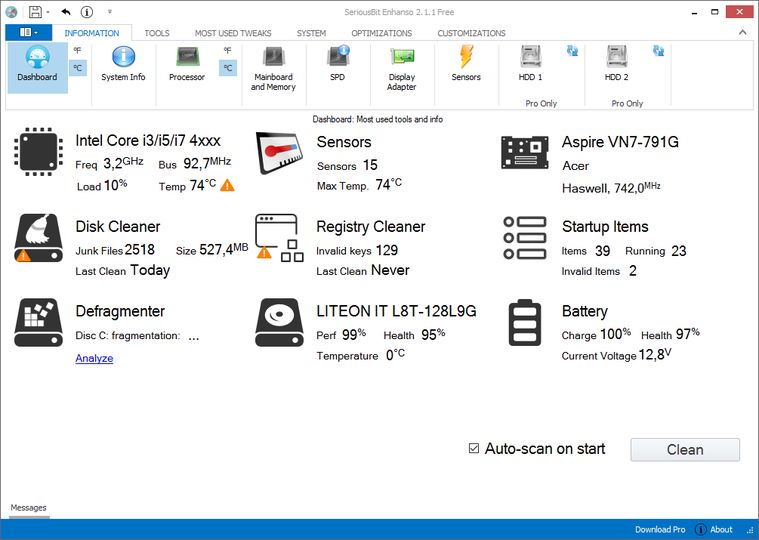Viewport: 759px width, 540px height.
Task: Click the Sensors dashboard heading
Action: 344,142
